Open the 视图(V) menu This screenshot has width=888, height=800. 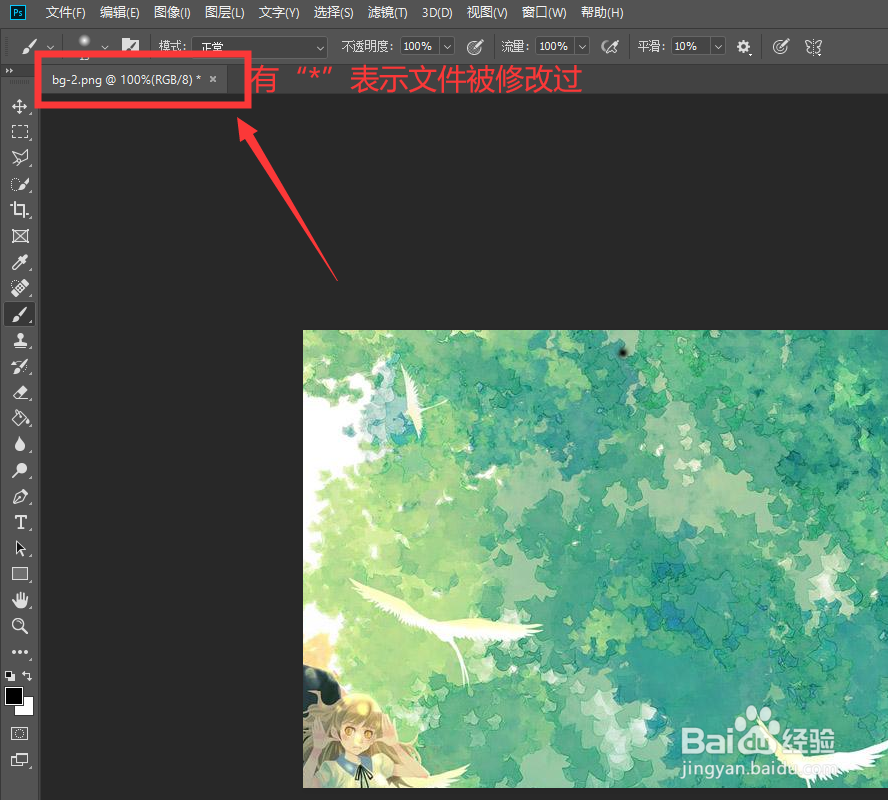(x=487, y=12)
